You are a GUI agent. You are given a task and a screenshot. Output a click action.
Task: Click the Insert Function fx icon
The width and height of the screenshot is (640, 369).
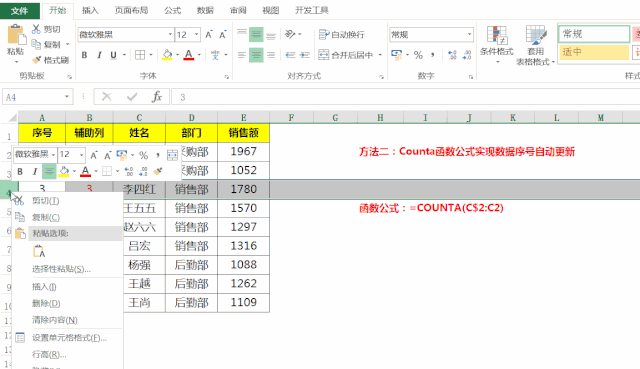pyautogui.click(x=157, y=97)
